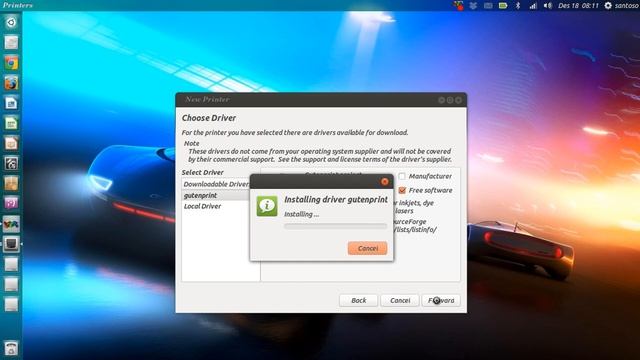Click the New Printer title bar text
640x360 pixels.
point(207,99)
